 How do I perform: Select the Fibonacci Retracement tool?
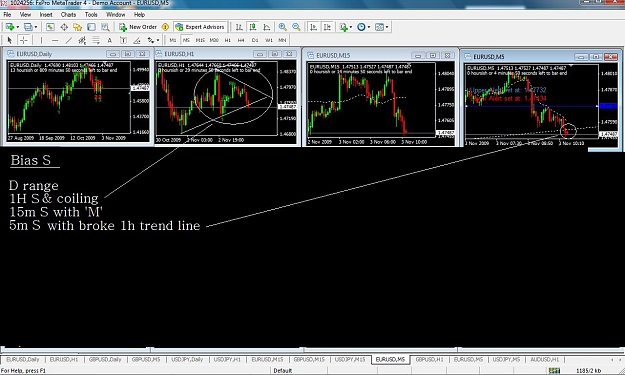[x=96, y=40]
